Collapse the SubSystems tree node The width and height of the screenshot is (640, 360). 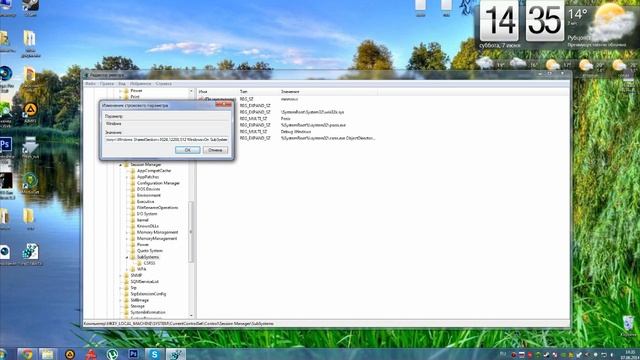127,258
